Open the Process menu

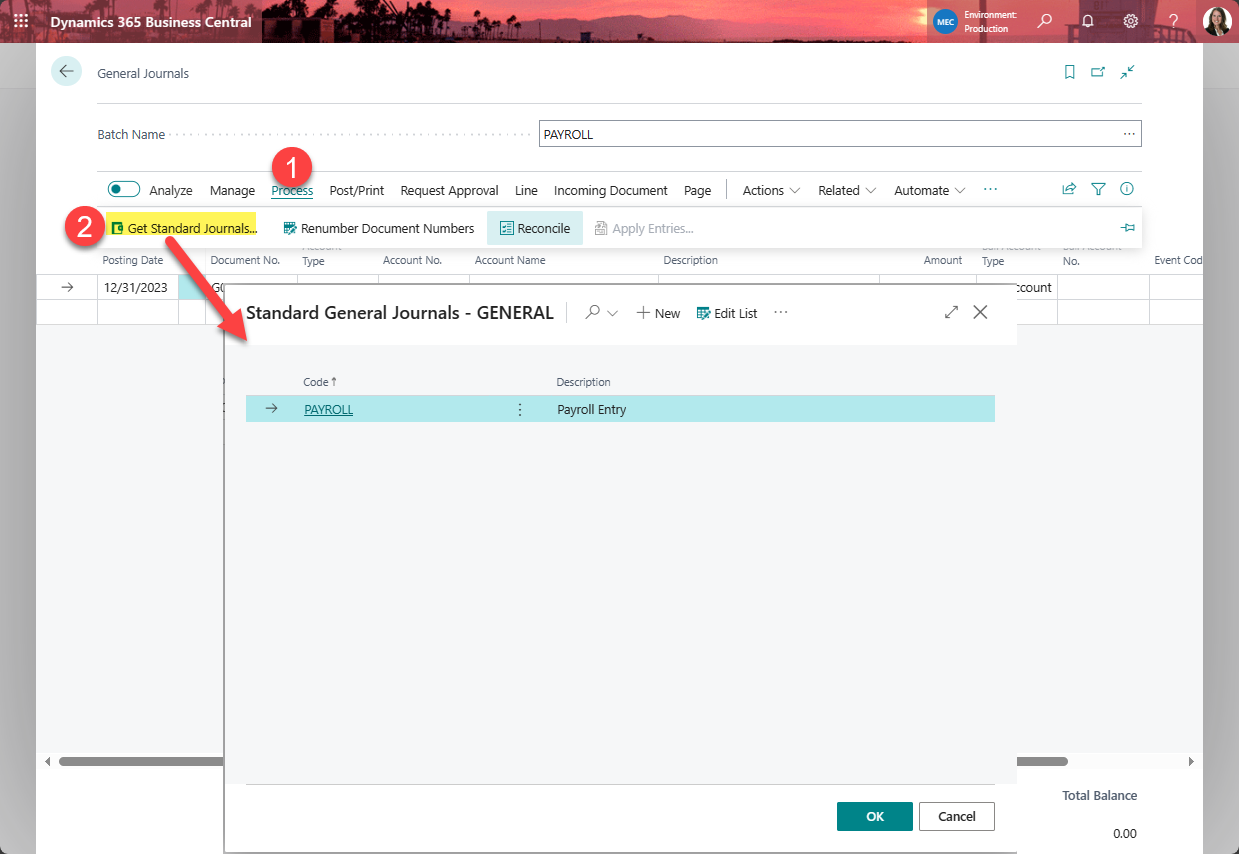click(x=292, y=190)
